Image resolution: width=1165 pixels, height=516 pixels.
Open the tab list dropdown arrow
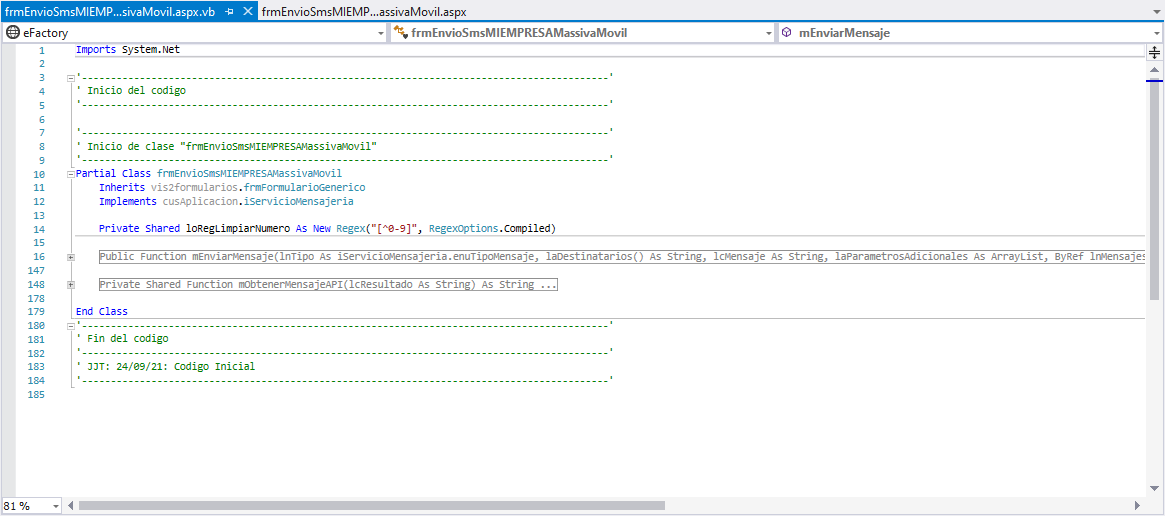[x=1157, y=13]
